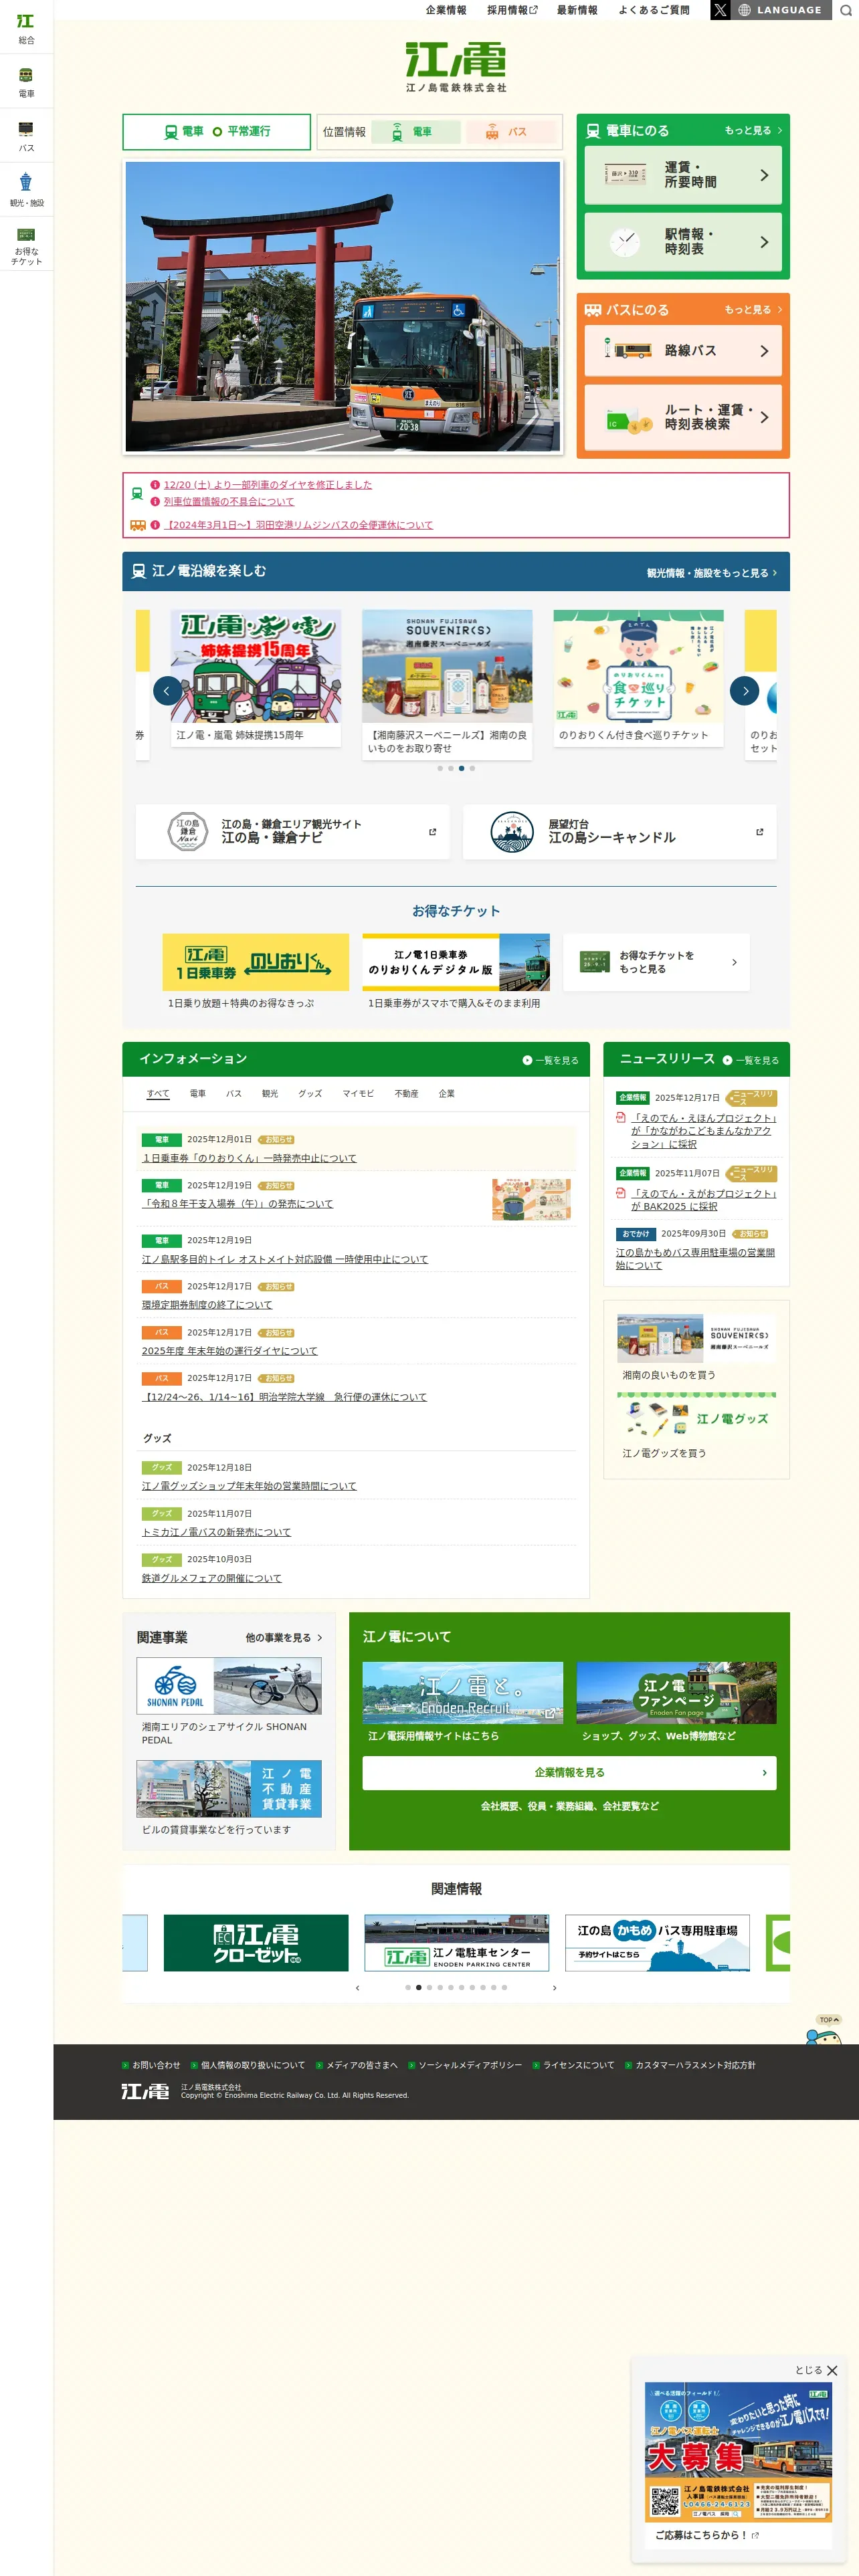View ニュースリリース 一覧を見る
This screenshot has height=2576, width=859.
pos(750,1060)
